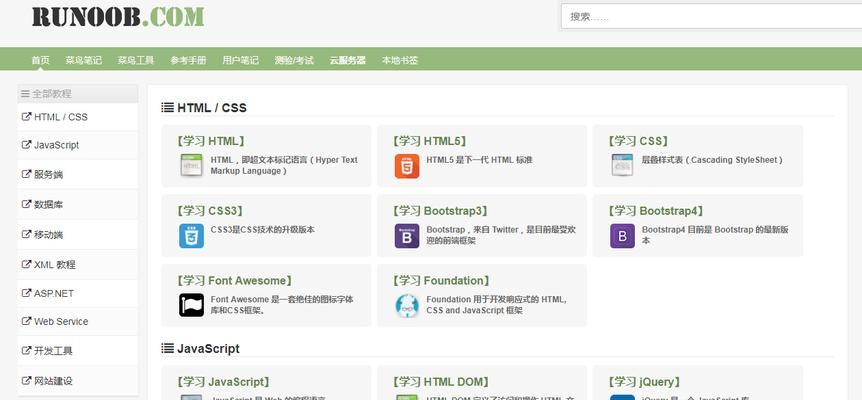Open the 菜鸟工具 nav item
The image size is (862, 400).
click(136, 60)
